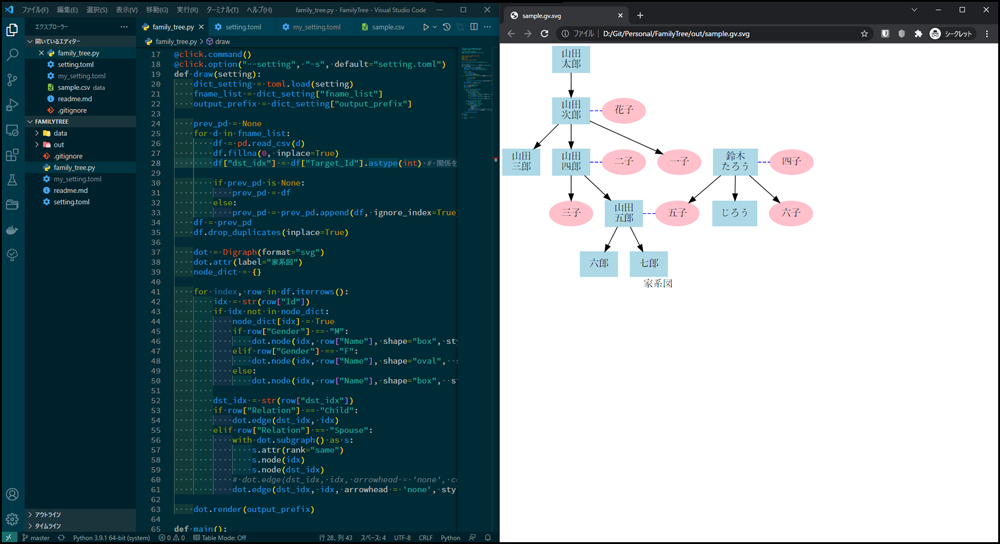Collapse the open editors section
The width and height of the screenshot is (1000, 544).
30,41
